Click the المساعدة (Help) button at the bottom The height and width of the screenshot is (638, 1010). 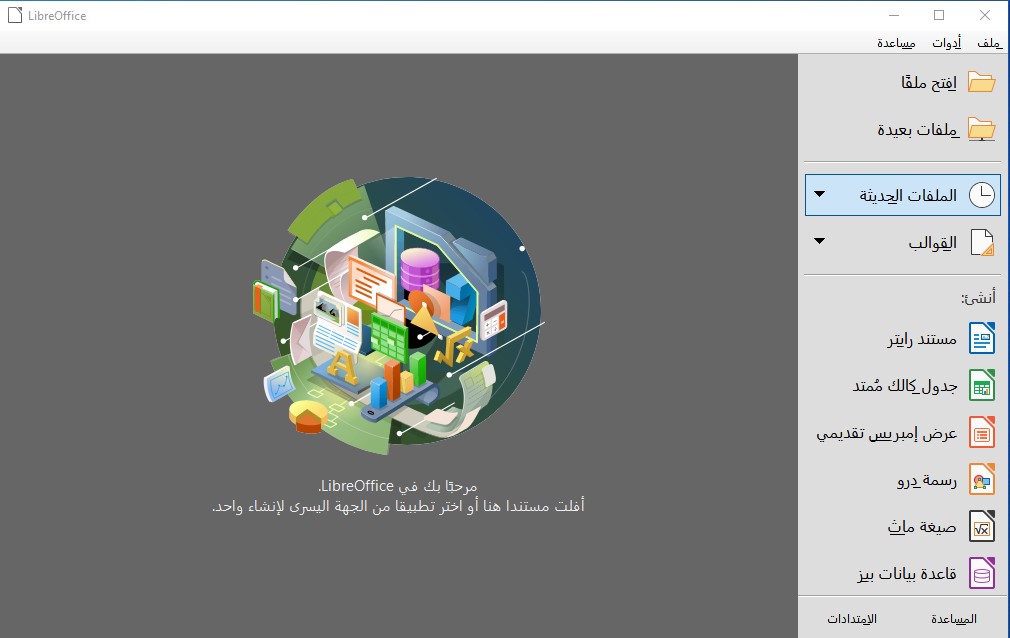coord(953,619)
